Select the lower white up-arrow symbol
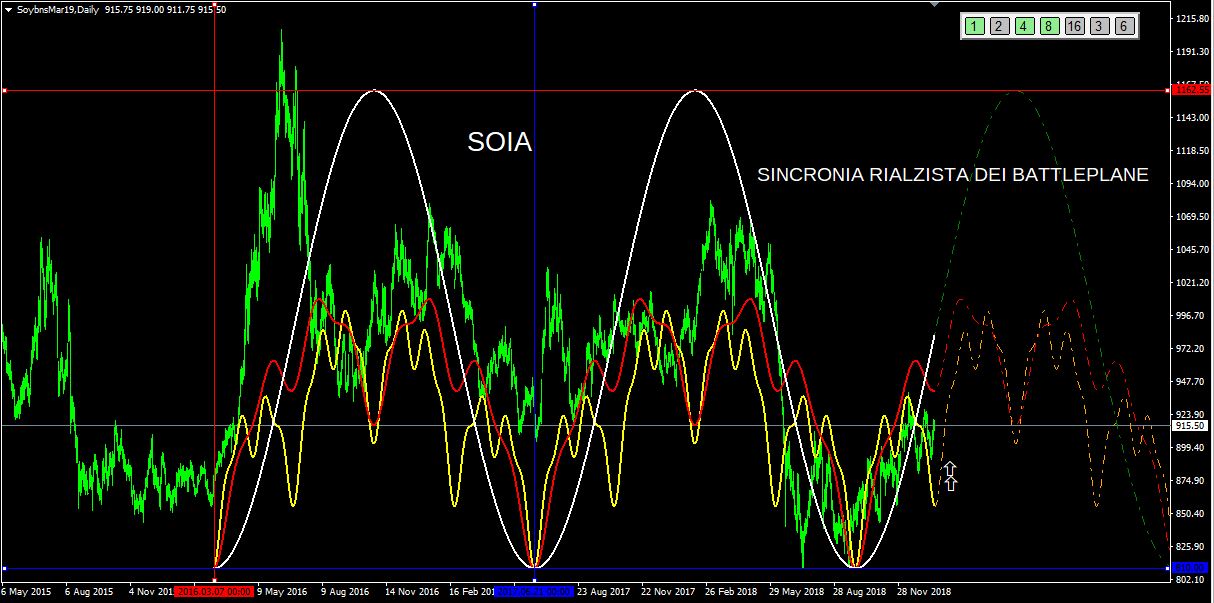Viewport: 1214px width, 603px height. point(950,483)
